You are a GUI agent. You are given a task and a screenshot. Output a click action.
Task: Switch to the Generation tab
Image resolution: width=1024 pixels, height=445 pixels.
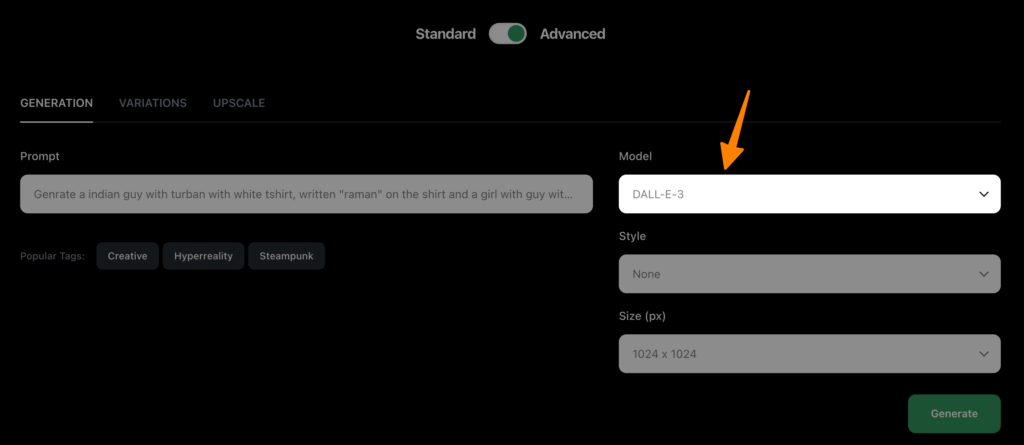[x=56, y=103]
